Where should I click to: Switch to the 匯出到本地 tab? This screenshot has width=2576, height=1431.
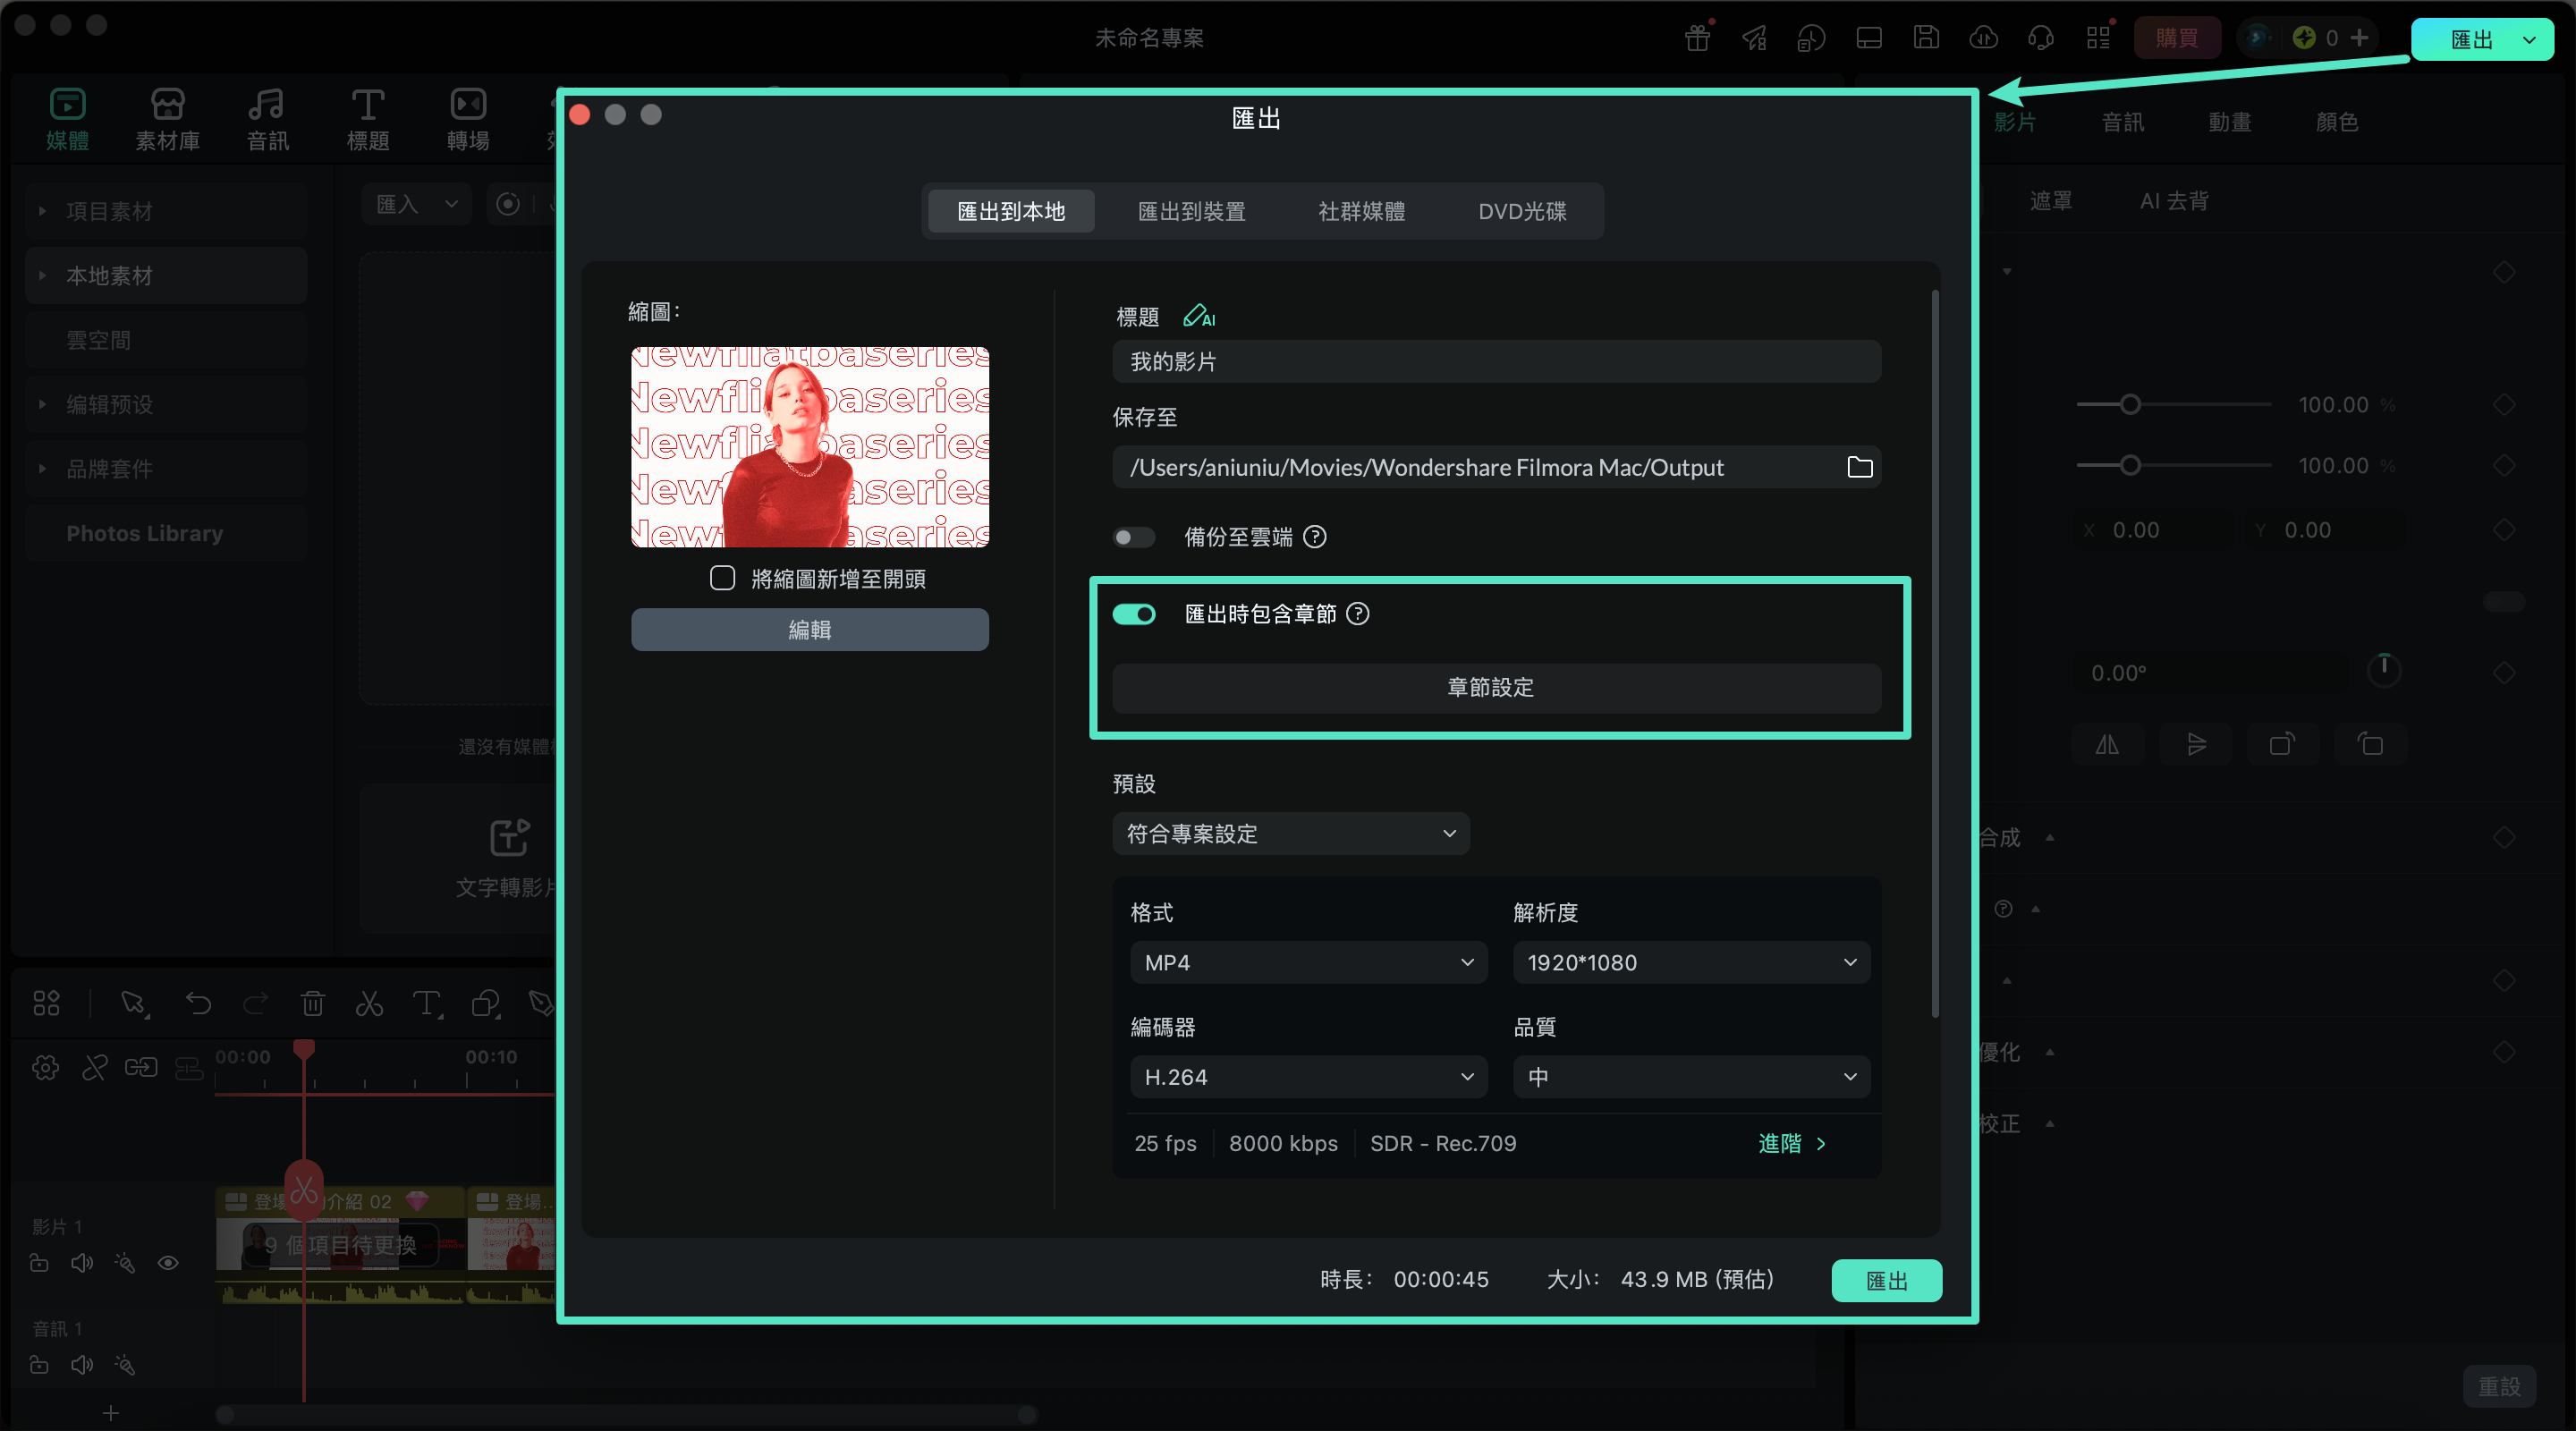point(1011,211)
